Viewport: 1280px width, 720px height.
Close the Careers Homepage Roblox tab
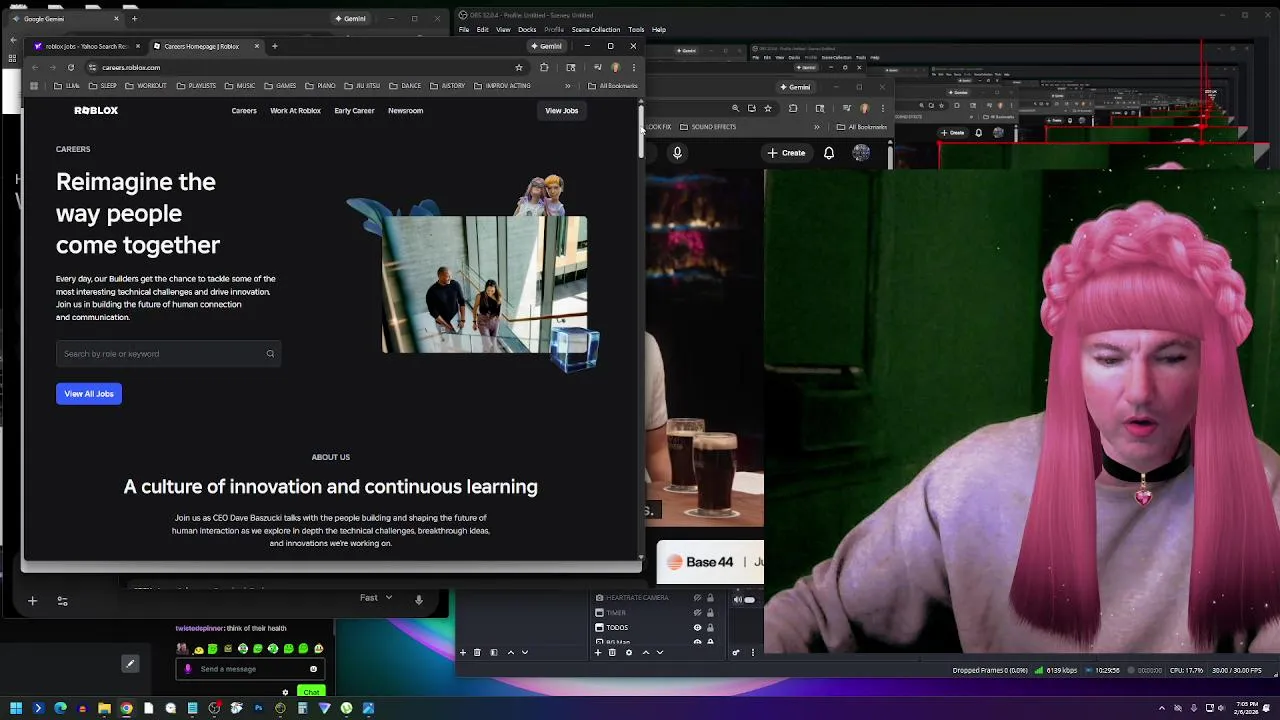click(257, 46)
